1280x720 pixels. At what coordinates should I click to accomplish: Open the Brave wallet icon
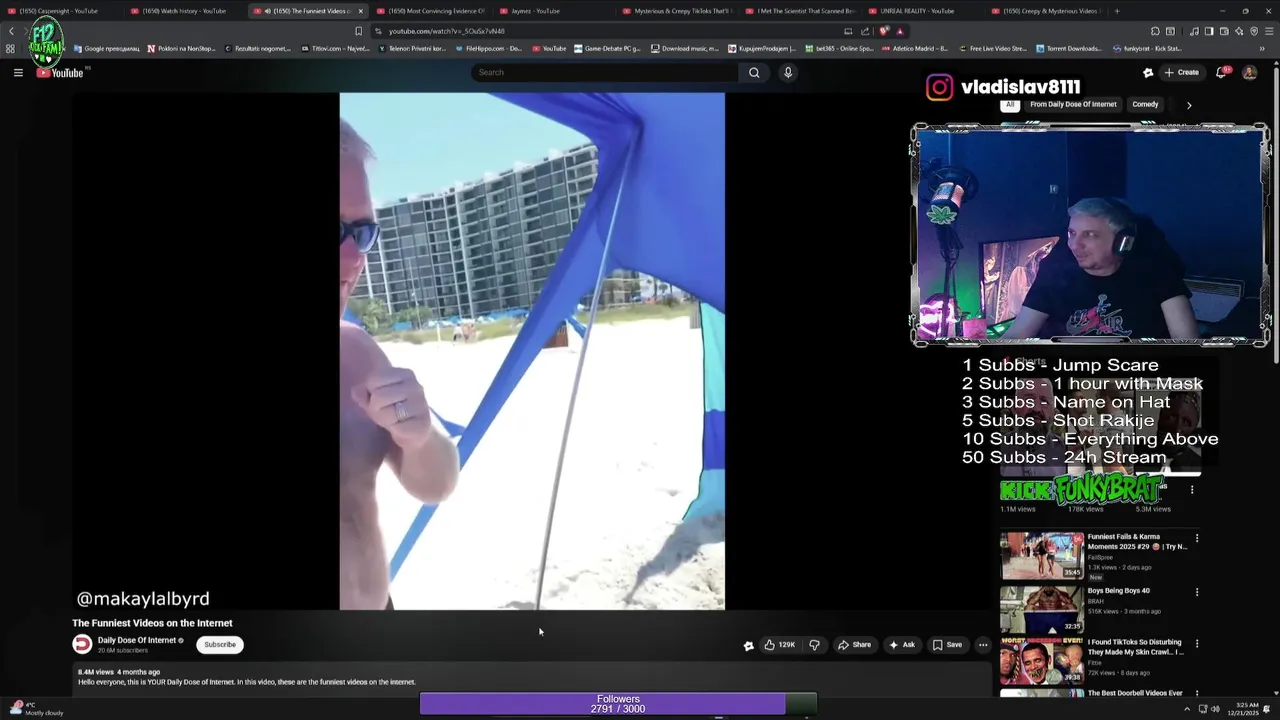1224,31
